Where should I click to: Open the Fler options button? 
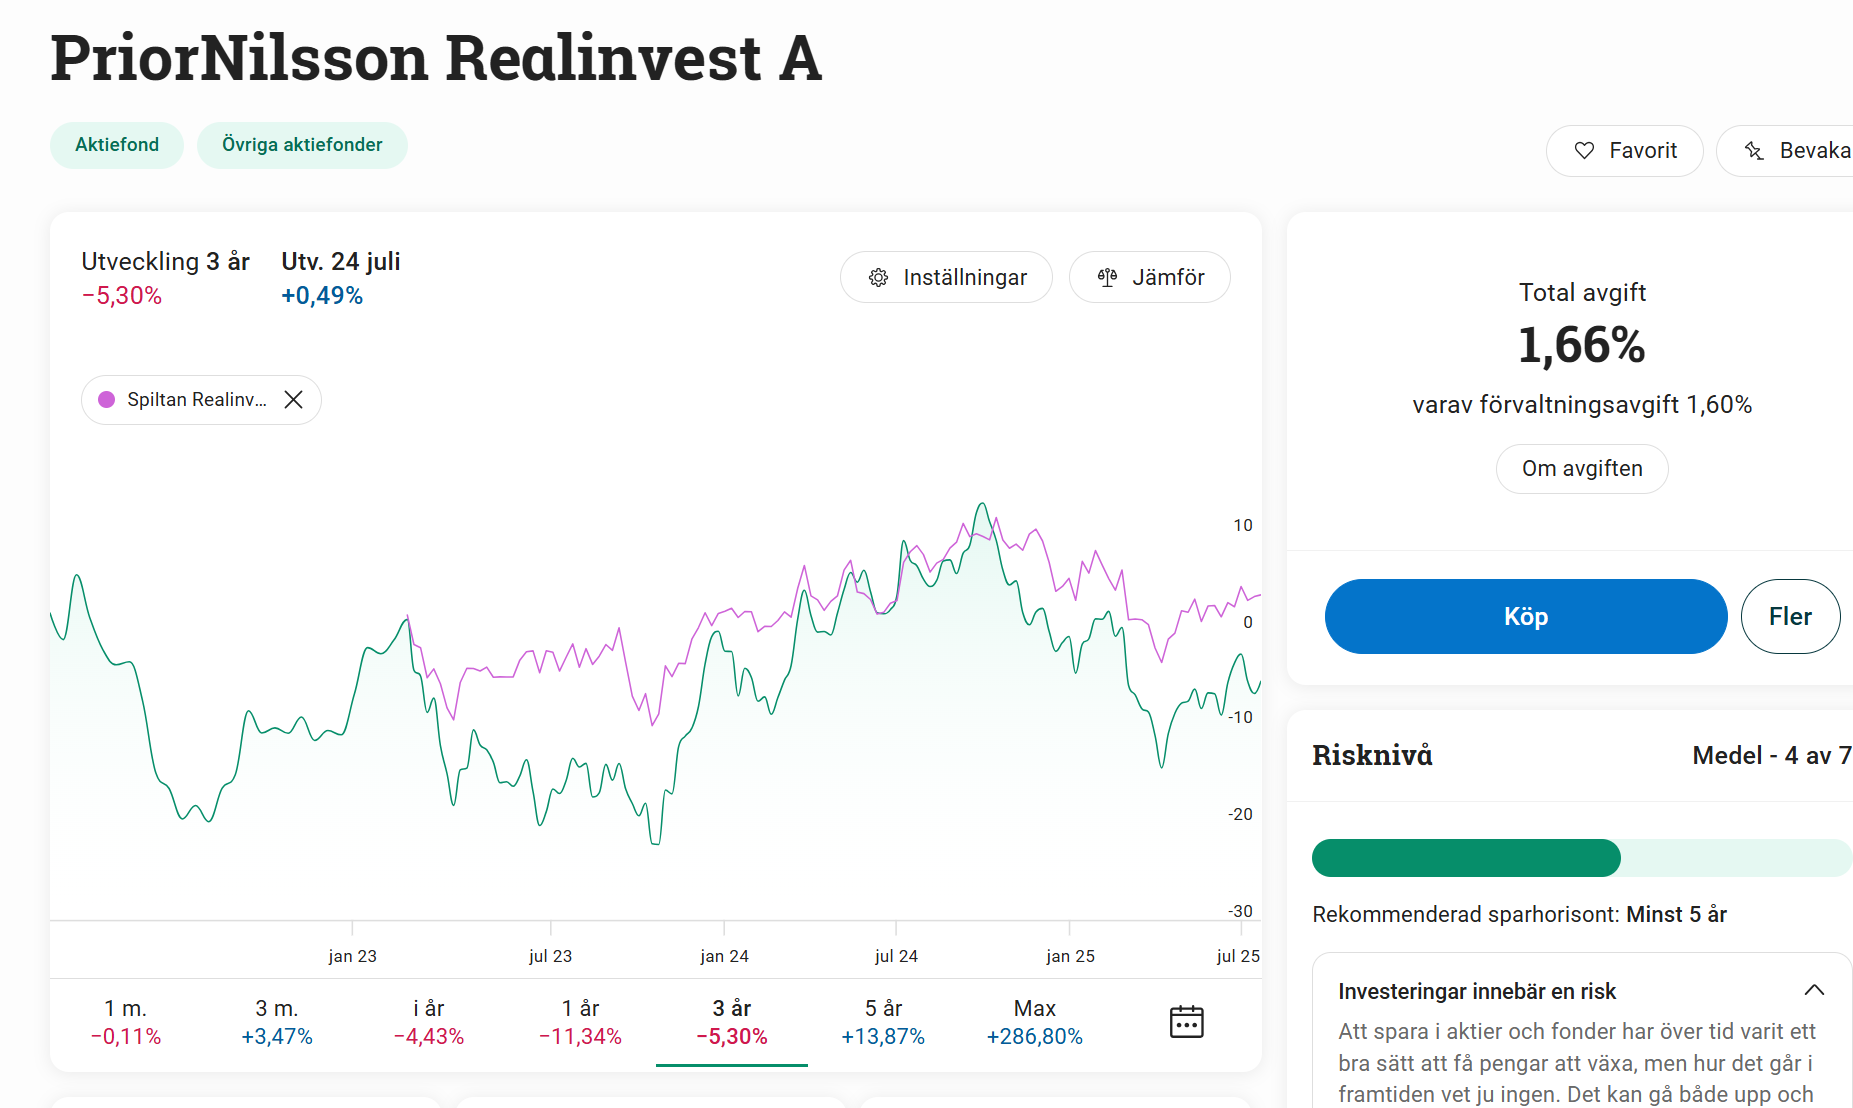point(1790,617)
